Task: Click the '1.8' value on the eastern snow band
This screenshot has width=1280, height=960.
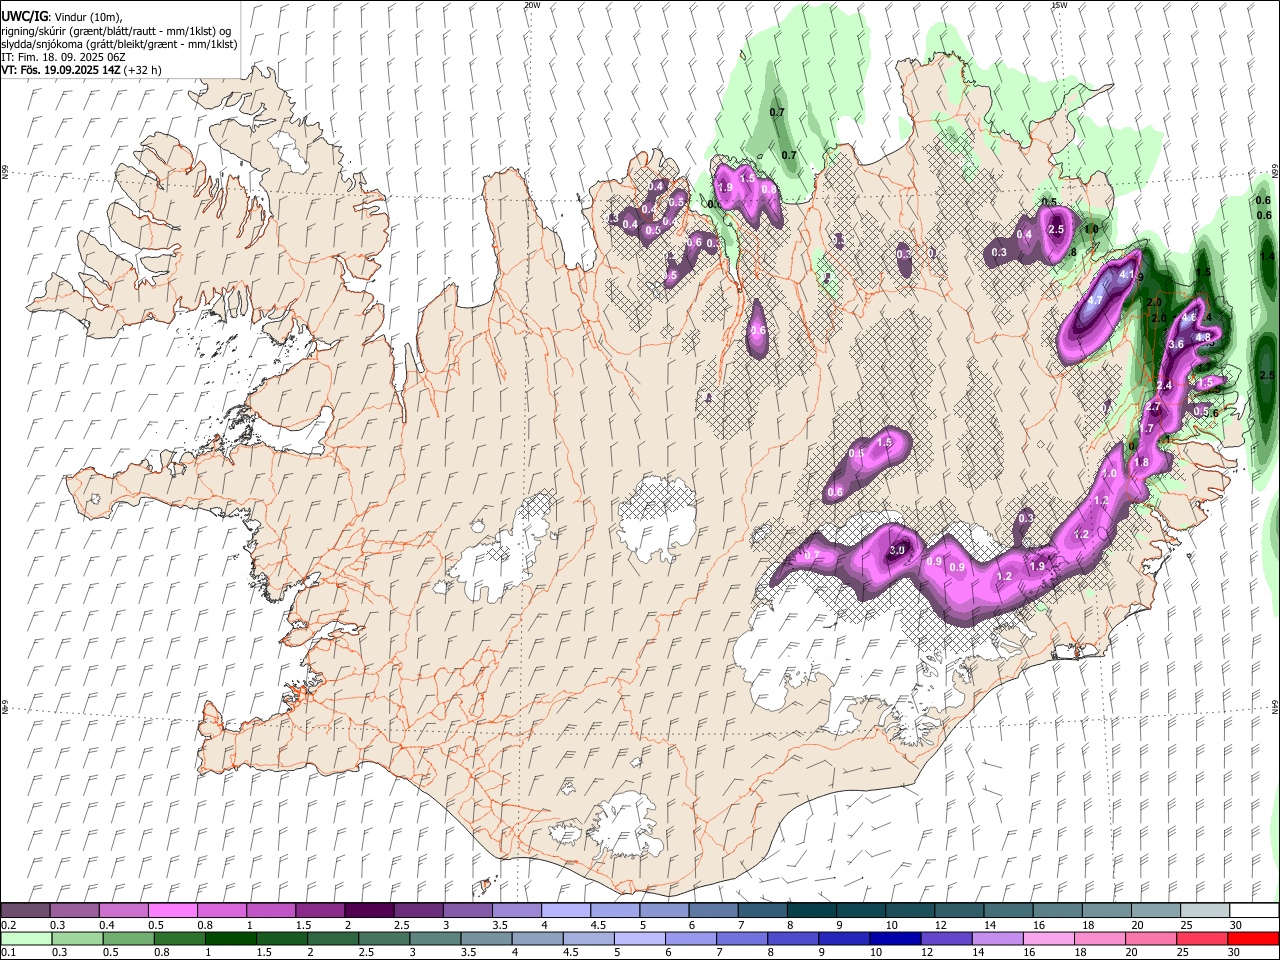Action: click(x=1142, y=463)
